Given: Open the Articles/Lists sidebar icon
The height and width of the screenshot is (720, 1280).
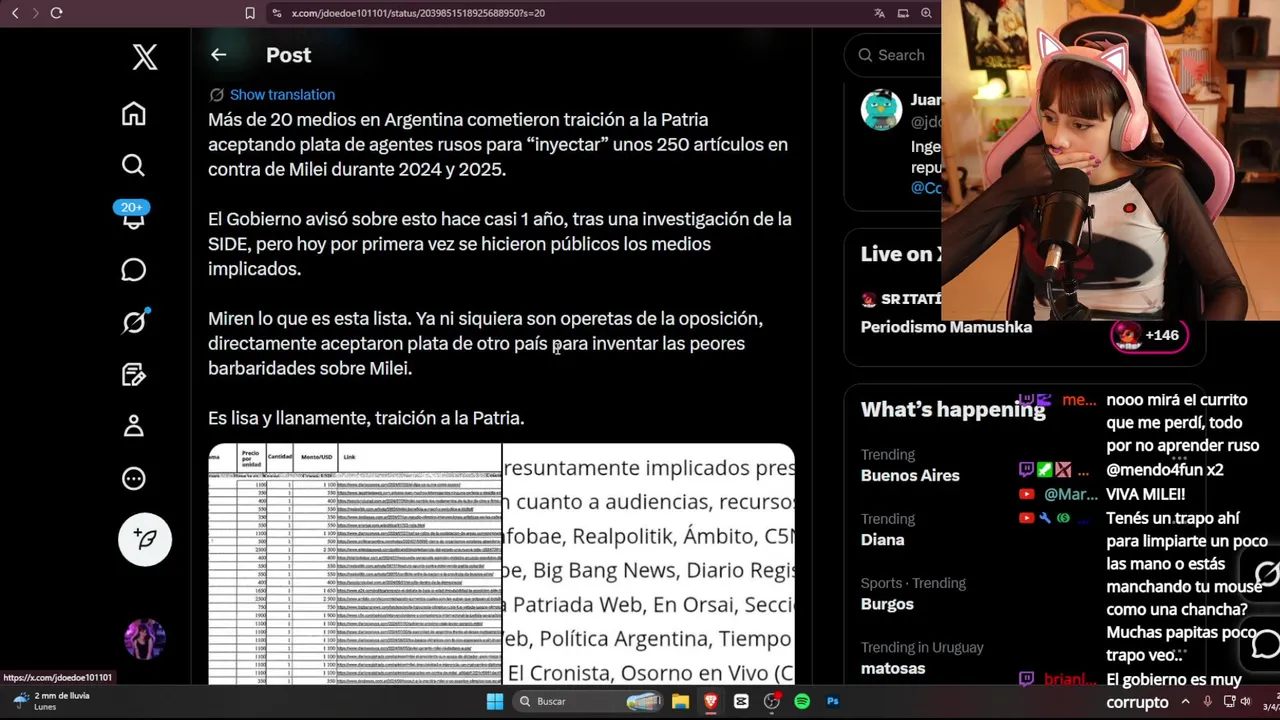Looking at the screenshot, I should [133, 374].
